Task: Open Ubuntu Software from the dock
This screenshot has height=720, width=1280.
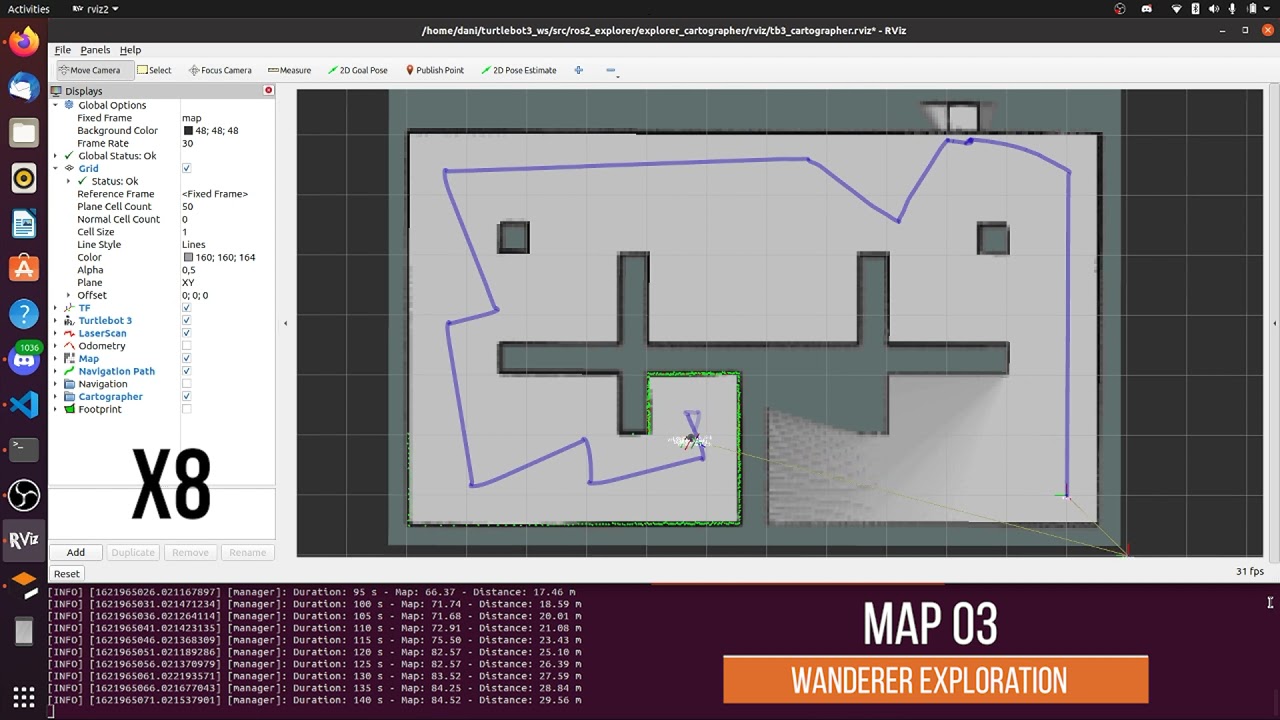Action: [24, 268]
